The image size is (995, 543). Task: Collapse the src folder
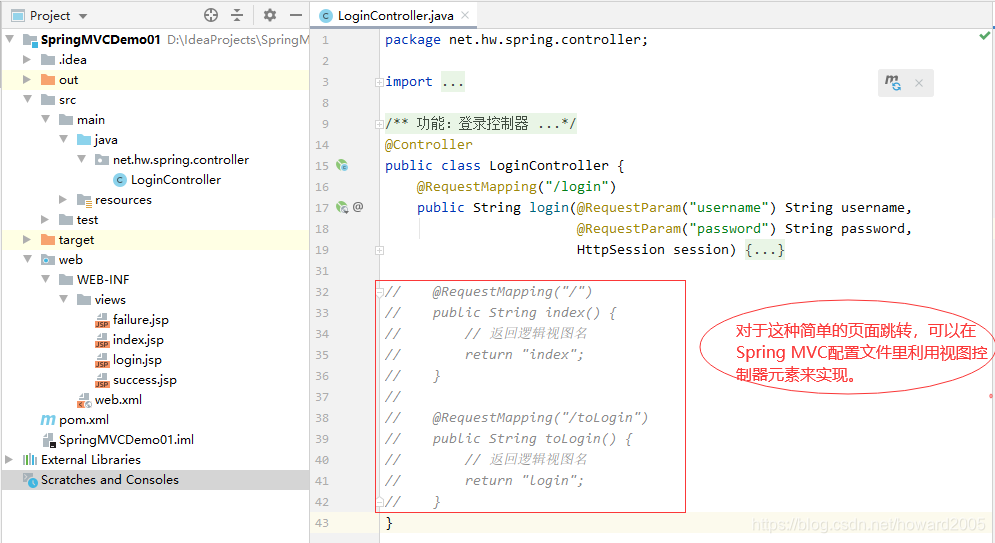[x=27, y=100]
